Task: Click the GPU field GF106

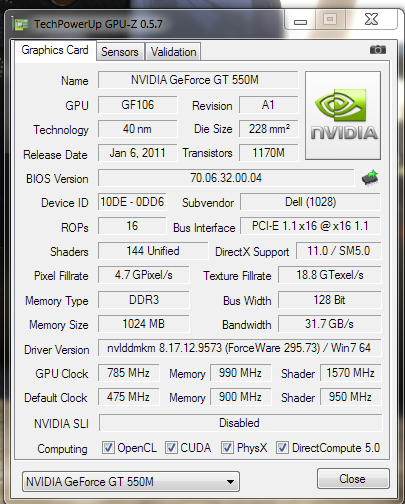Action: click(x=138, y=105)
